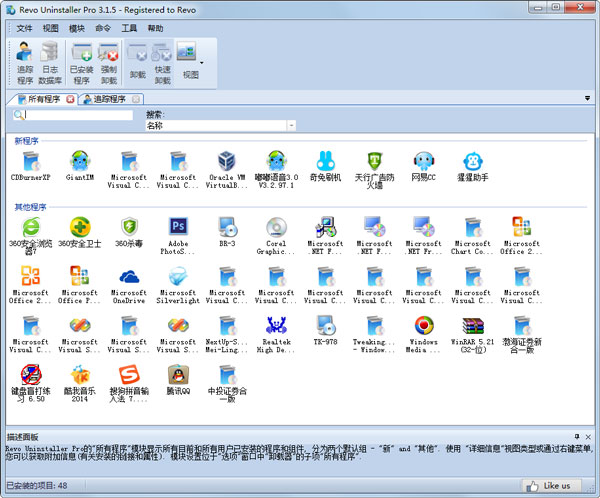Collapse the 新程序 group header
The image size is (600, 498).
26,141
